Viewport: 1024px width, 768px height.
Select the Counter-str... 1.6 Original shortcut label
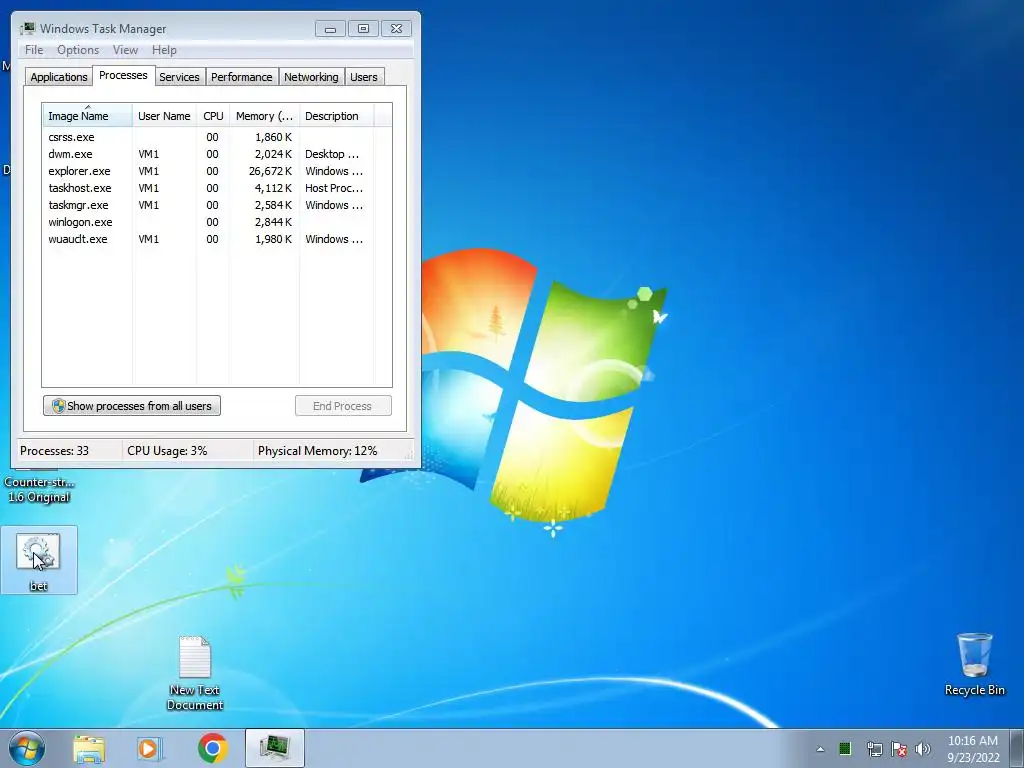coord(39,490)
